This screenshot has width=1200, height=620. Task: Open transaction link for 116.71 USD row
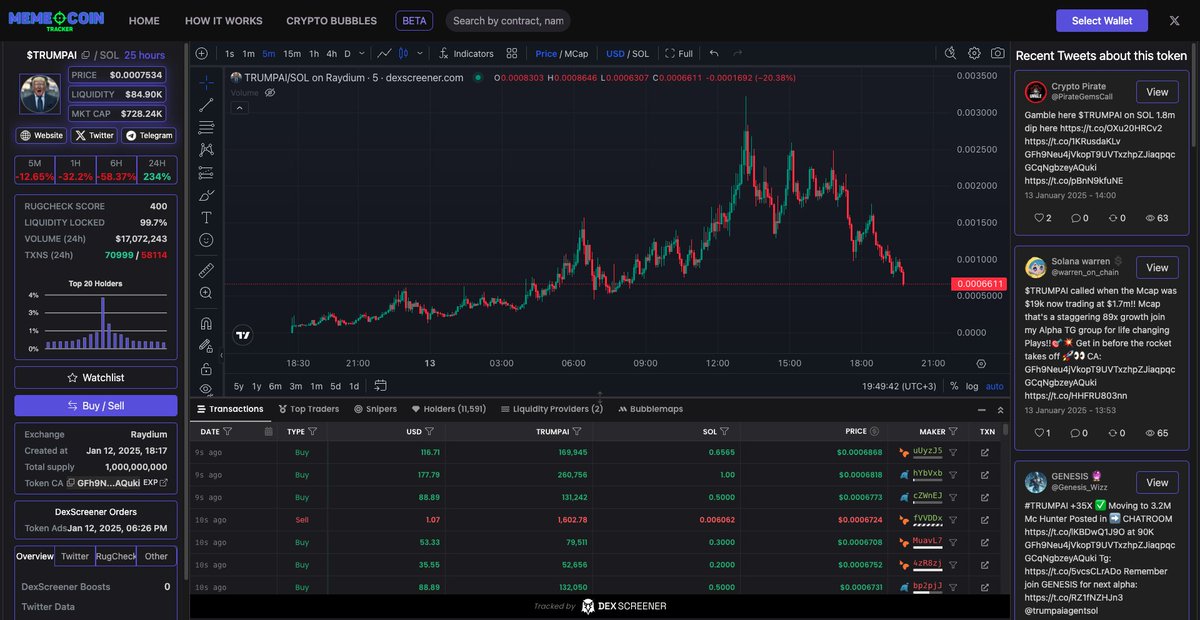tap(985, 452)
